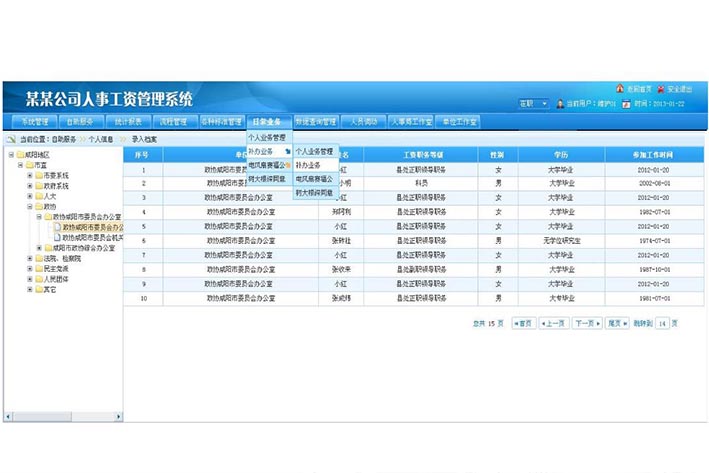This screenshot has height=473, width=709.
Task: Select the 人民团体 folder
Action: click(x=52, y=279)
